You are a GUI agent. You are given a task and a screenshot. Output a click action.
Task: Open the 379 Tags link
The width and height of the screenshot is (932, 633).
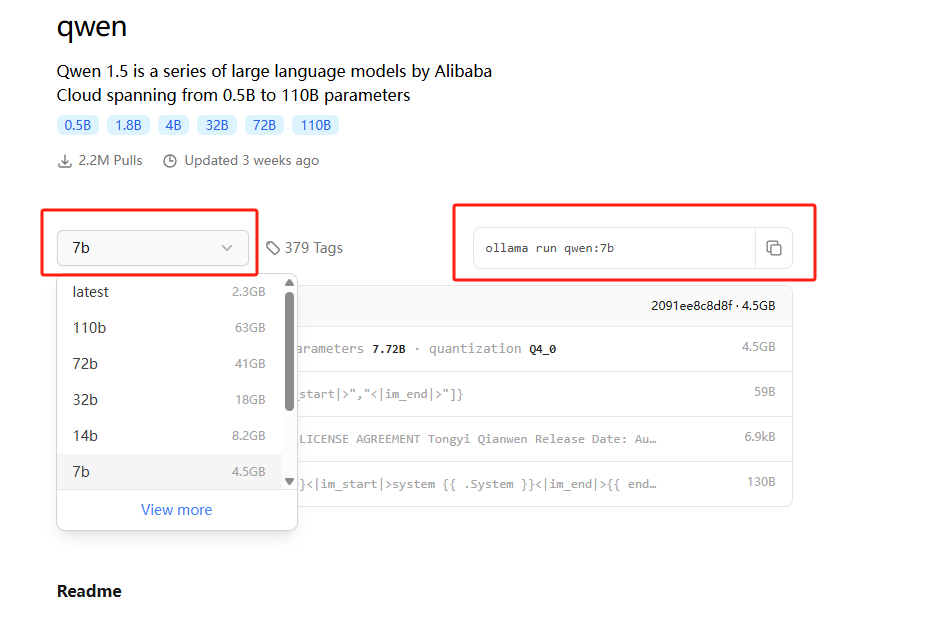(x=313, y=248)
